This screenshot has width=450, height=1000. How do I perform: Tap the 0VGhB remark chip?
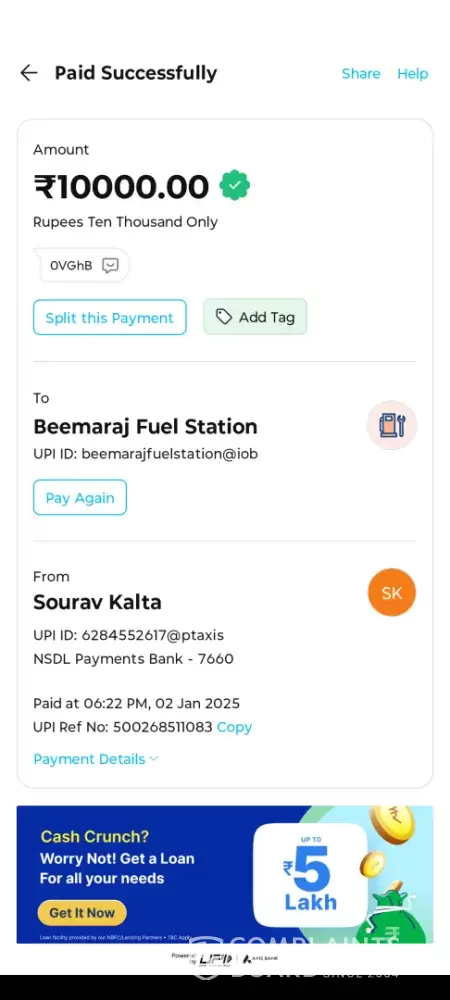82,265
